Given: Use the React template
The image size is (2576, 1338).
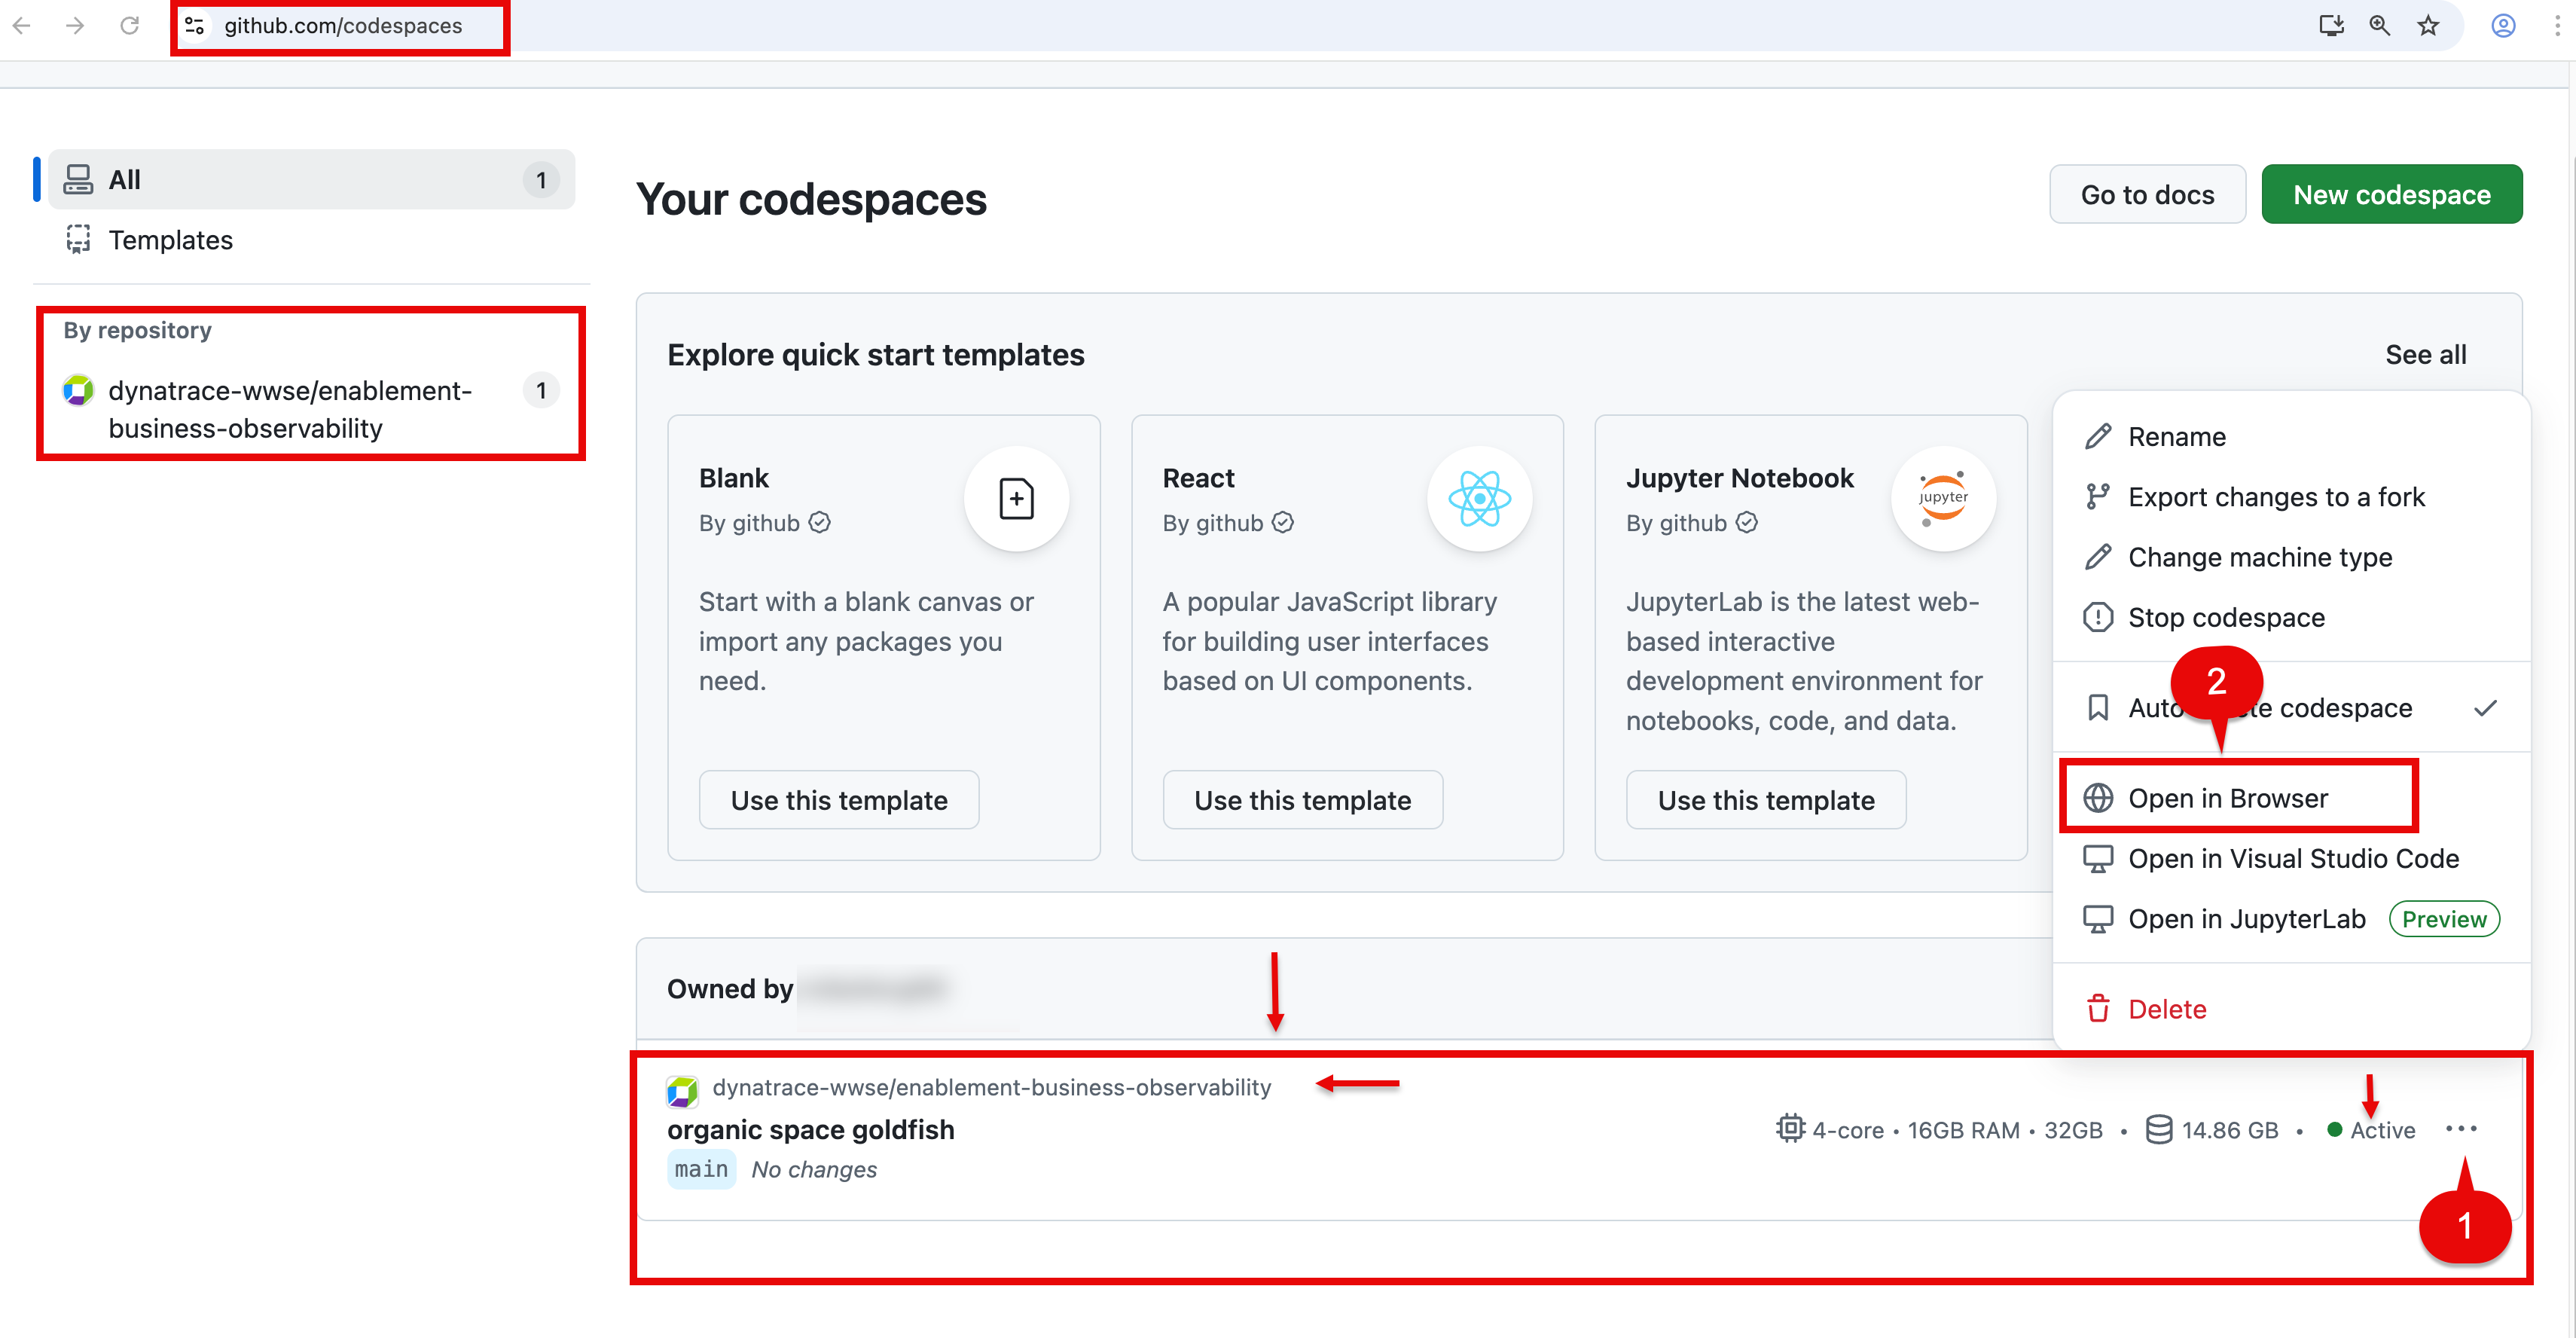Looking at the screenshot, I should click(x=1302, y=800).
